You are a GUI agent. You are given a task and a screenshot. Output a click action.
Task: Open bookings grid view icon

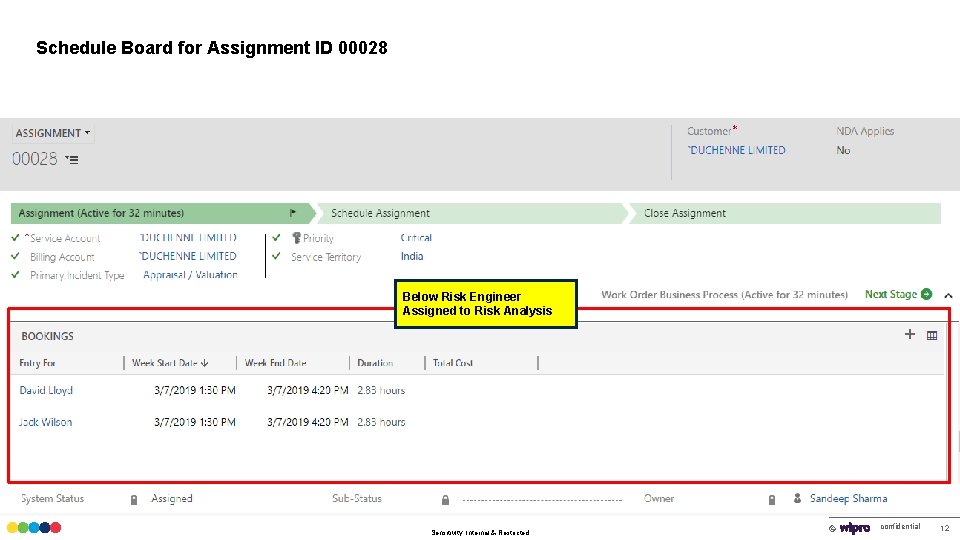coord(932,336)
